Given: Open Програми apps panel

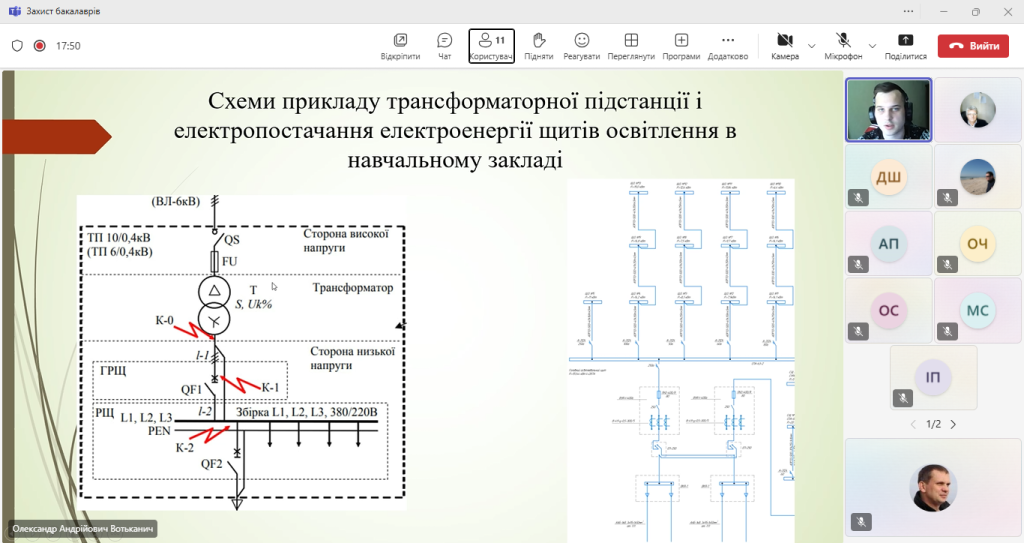Looking at the screenshot, I should 681,45.
